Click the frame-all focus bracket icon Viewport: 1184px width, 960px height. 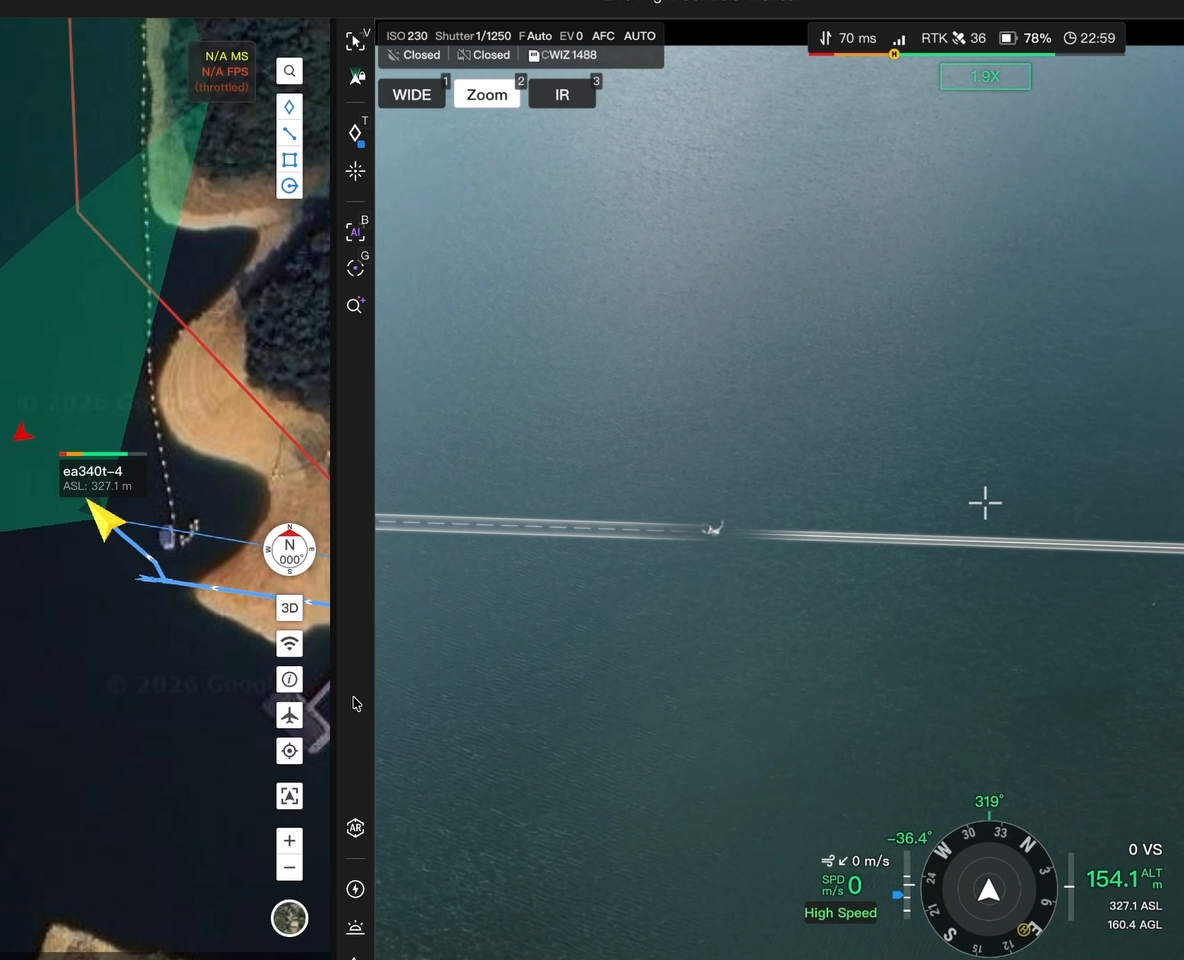[x=289, y=795]
